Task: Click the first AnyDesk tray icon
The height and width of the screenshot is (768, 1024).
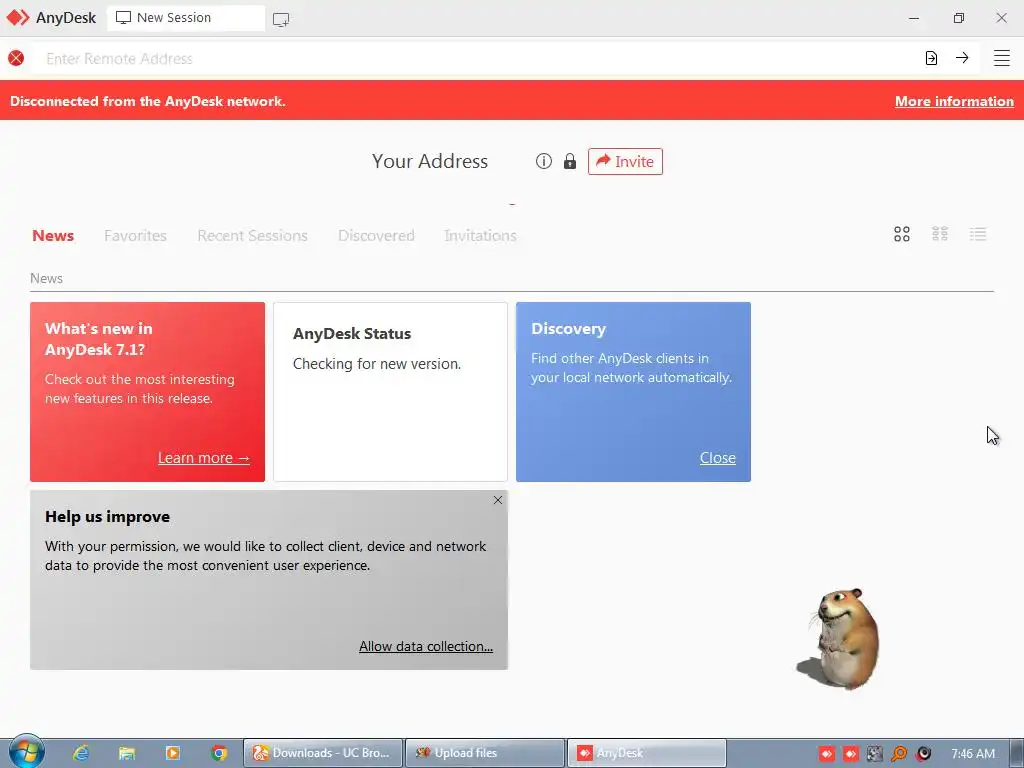Action: [827, 754]
